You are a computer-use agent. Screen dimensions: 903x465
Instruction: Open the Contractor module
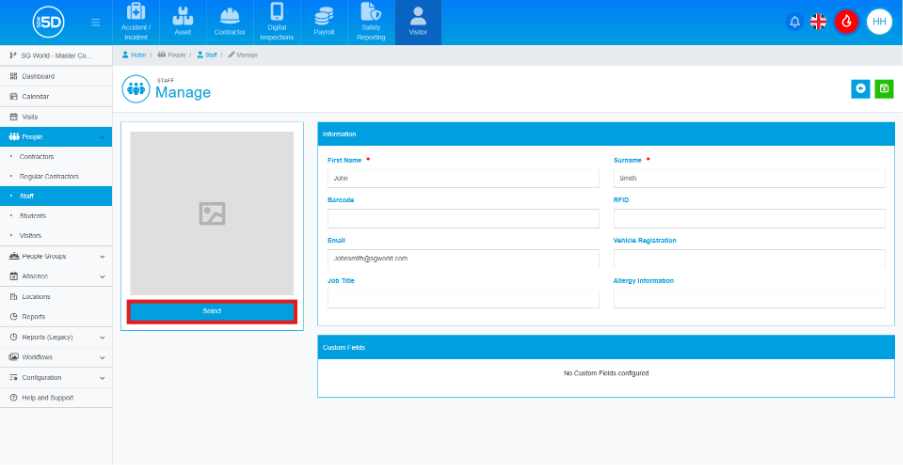click(230, 22)
